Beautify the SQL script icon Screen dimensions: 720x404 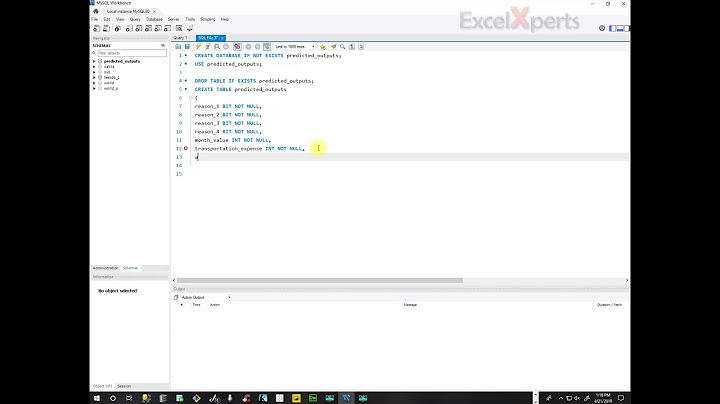334,47
